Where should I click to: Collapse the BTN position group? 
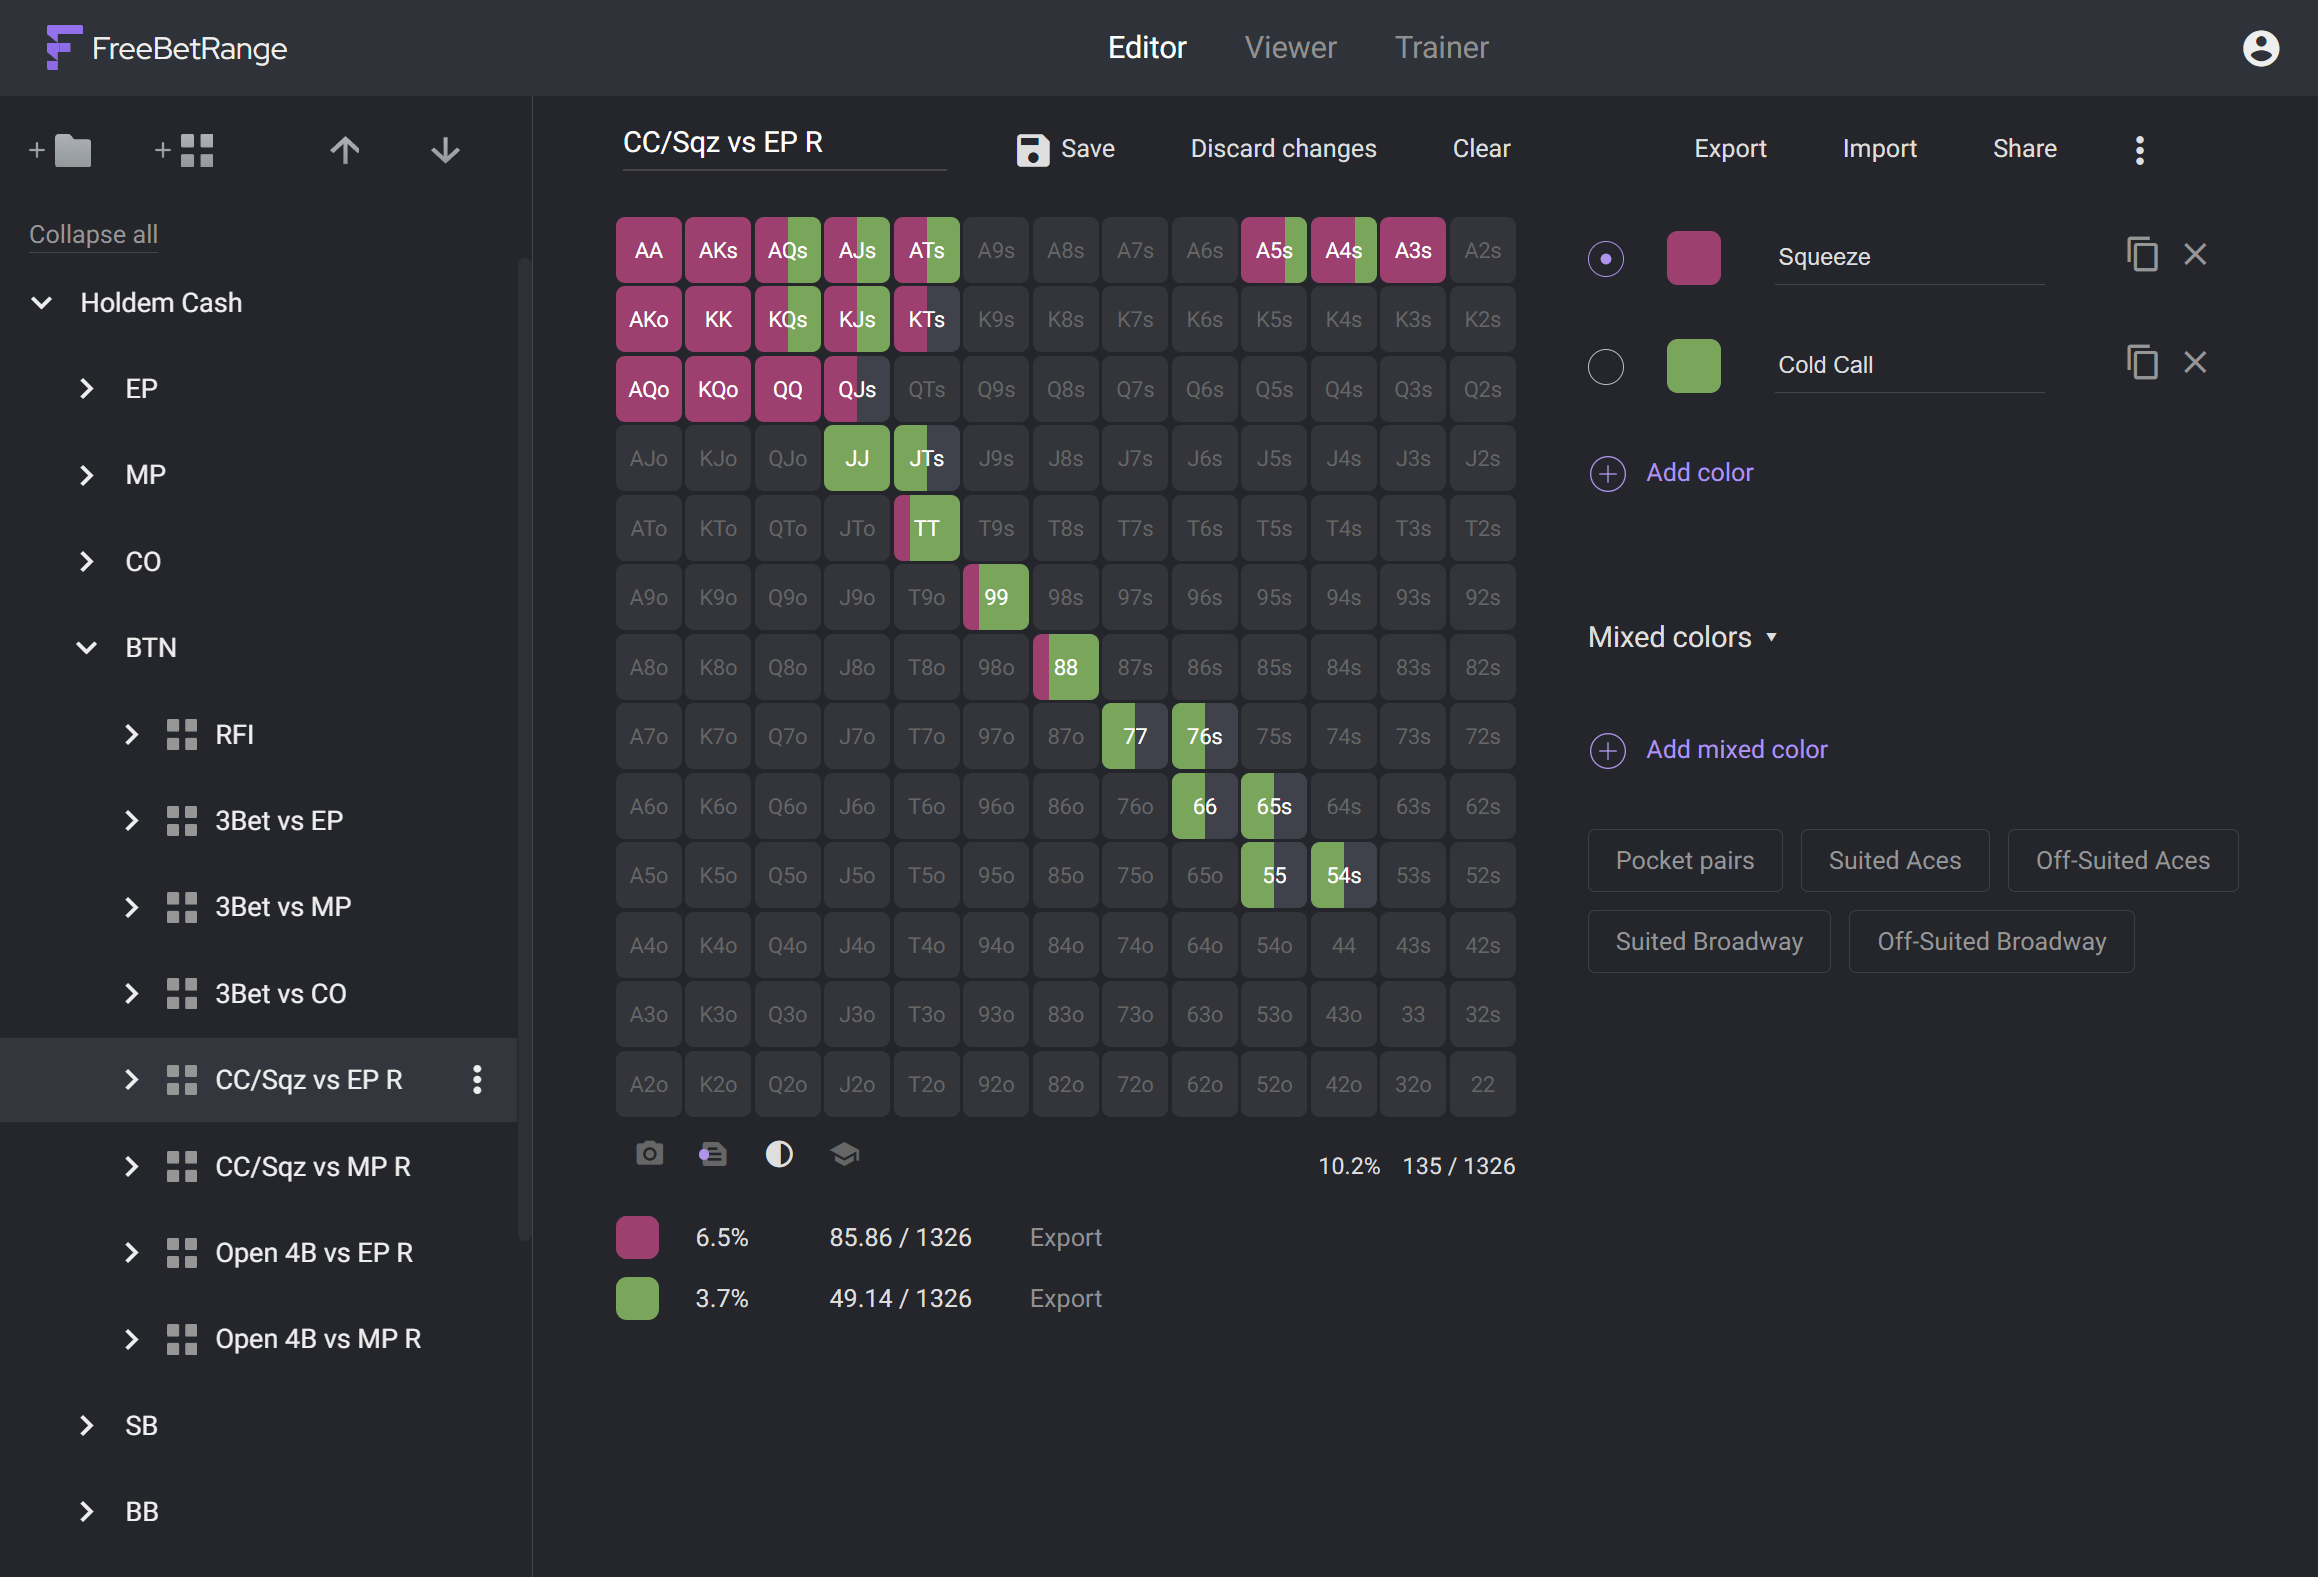[x=85, y=647]
